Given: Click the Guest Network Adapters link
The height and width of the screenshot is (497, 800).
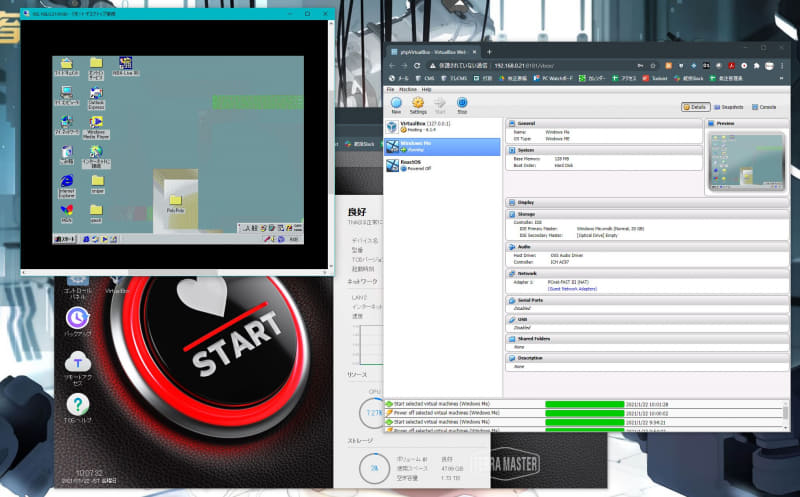Looking at the screenshot, I should 572,289.
